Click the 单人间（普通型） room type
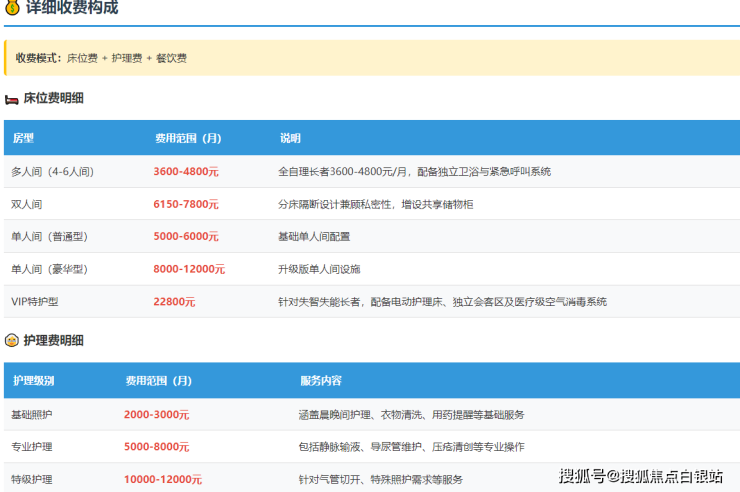The height and width of the screenshot is (492, 740). [49, 237]
